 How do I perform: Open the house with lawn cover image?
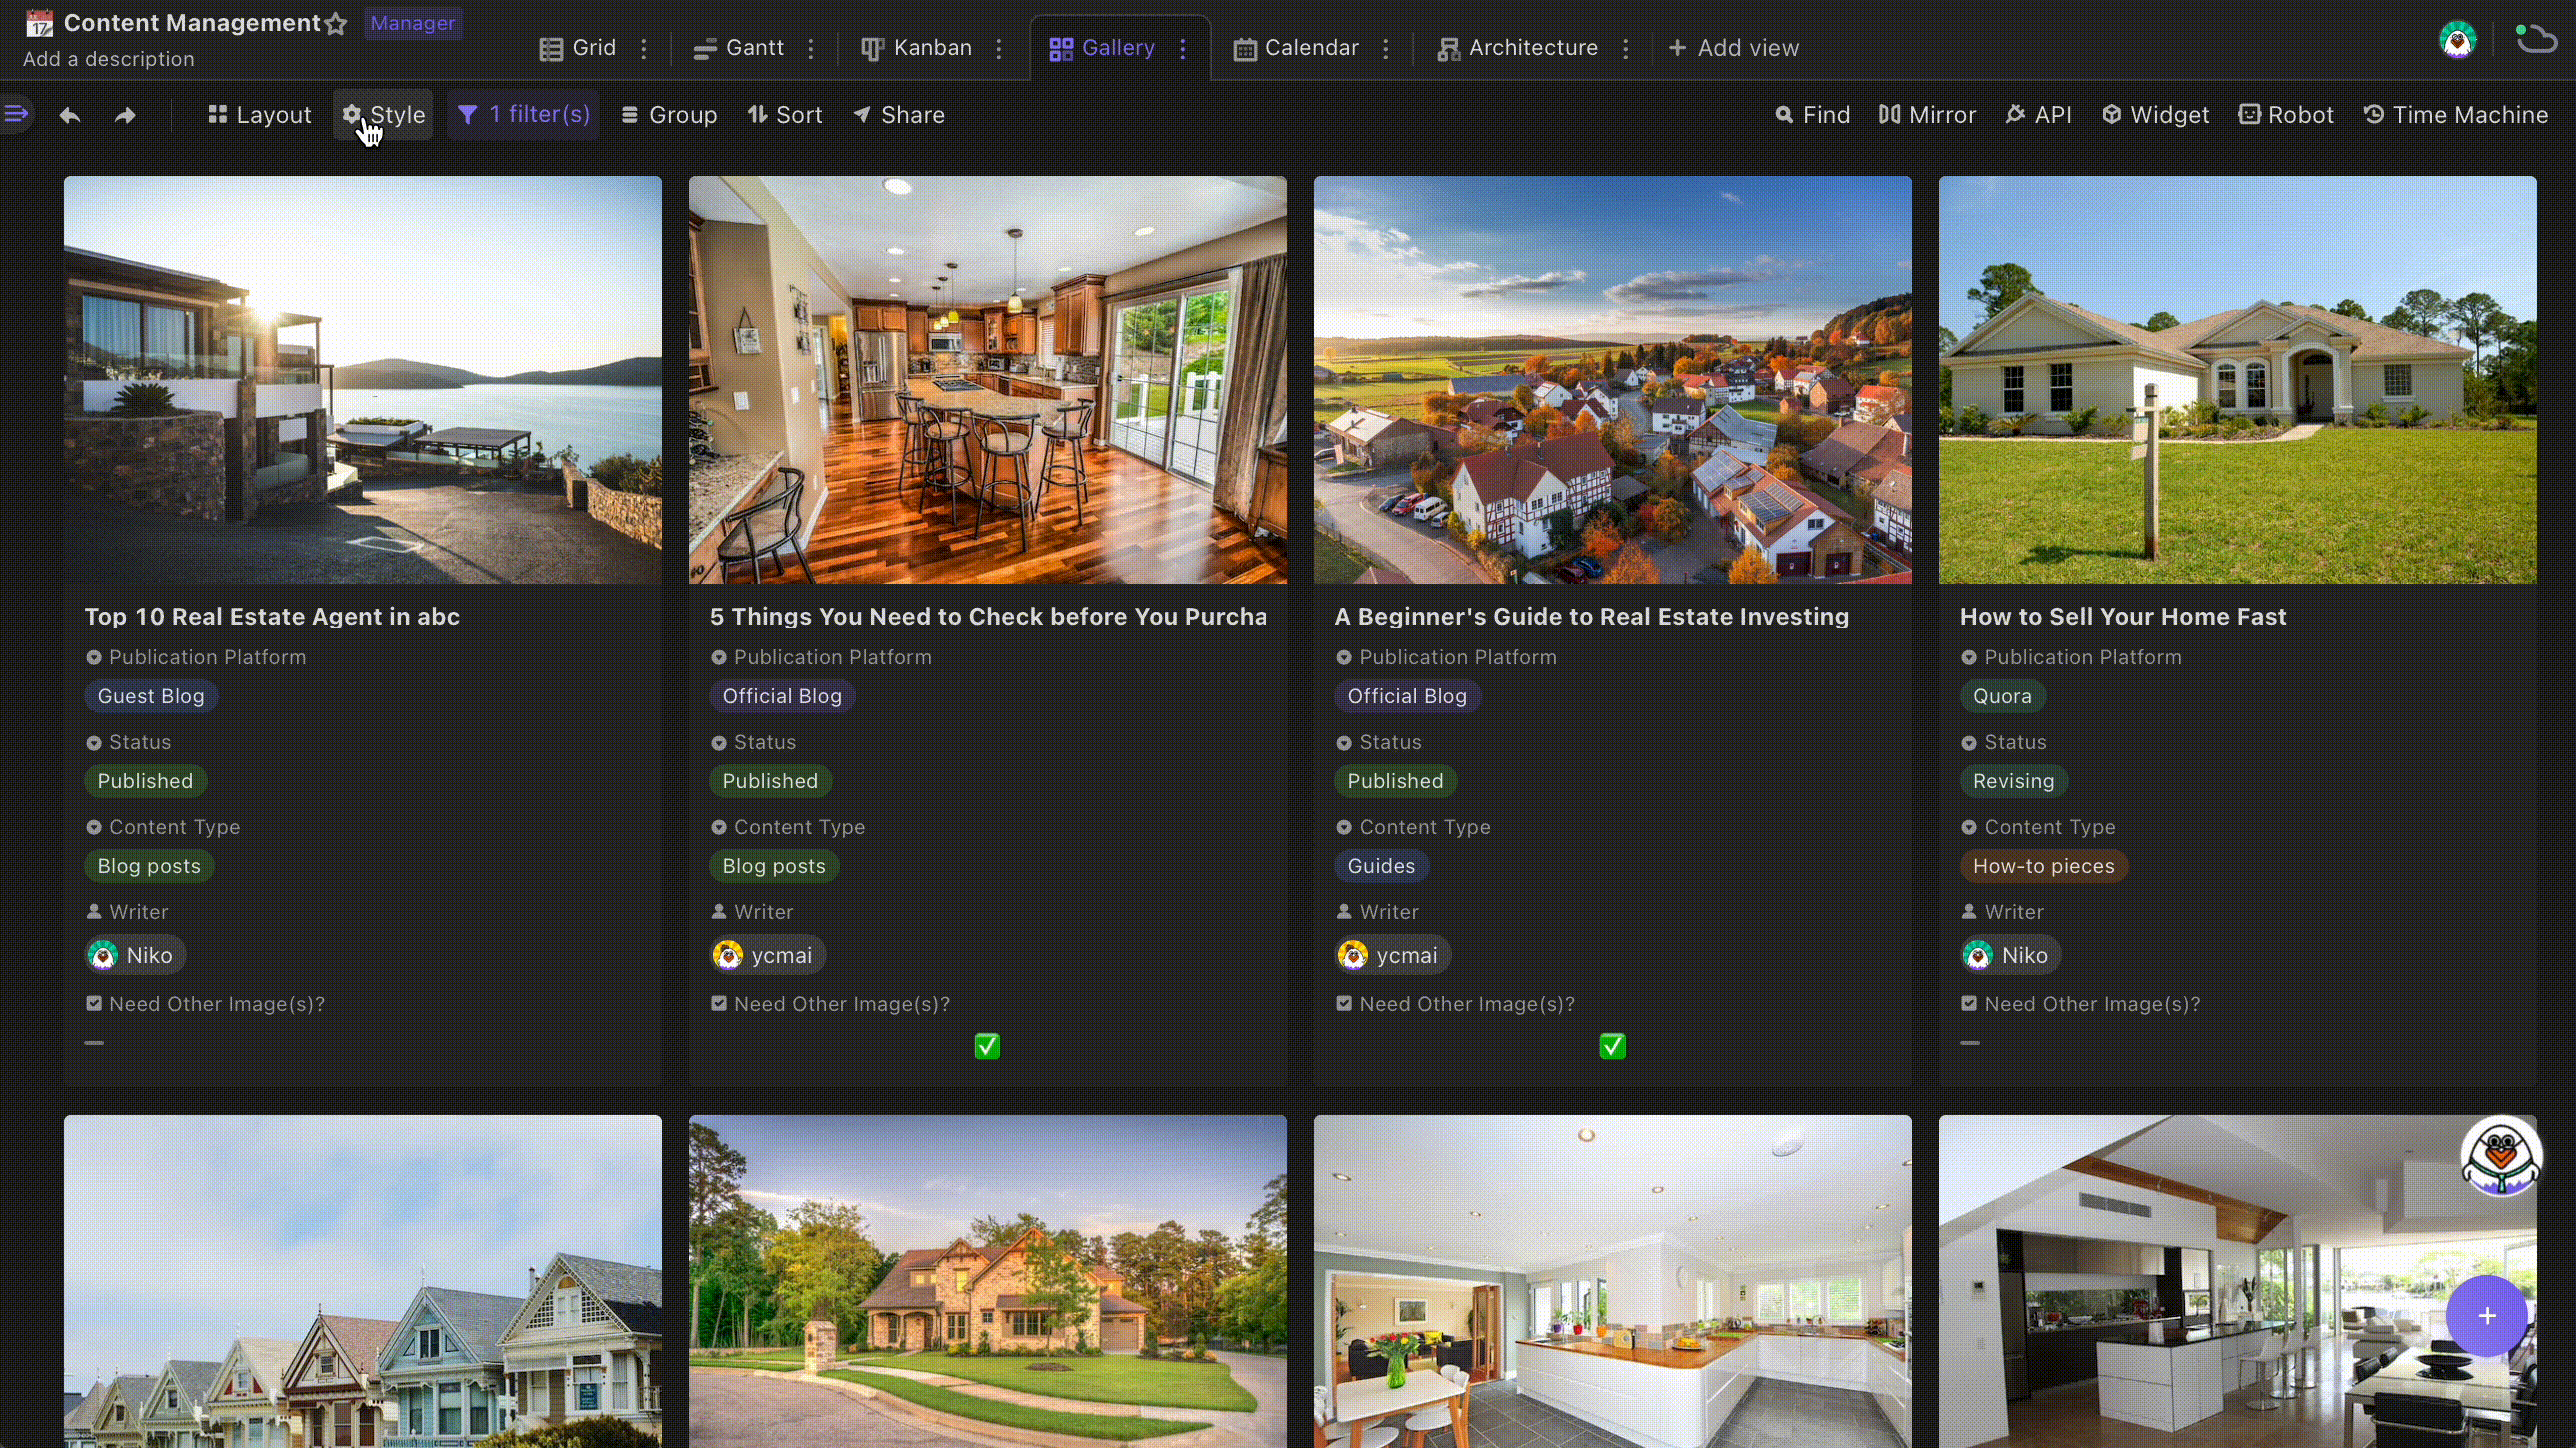pos(2238,380)
